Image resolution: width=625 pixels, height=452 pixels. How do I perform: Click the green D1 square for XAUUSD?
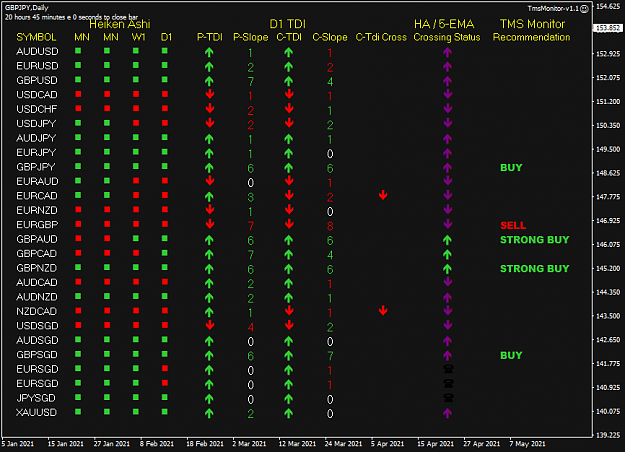[x=165, y=412]
